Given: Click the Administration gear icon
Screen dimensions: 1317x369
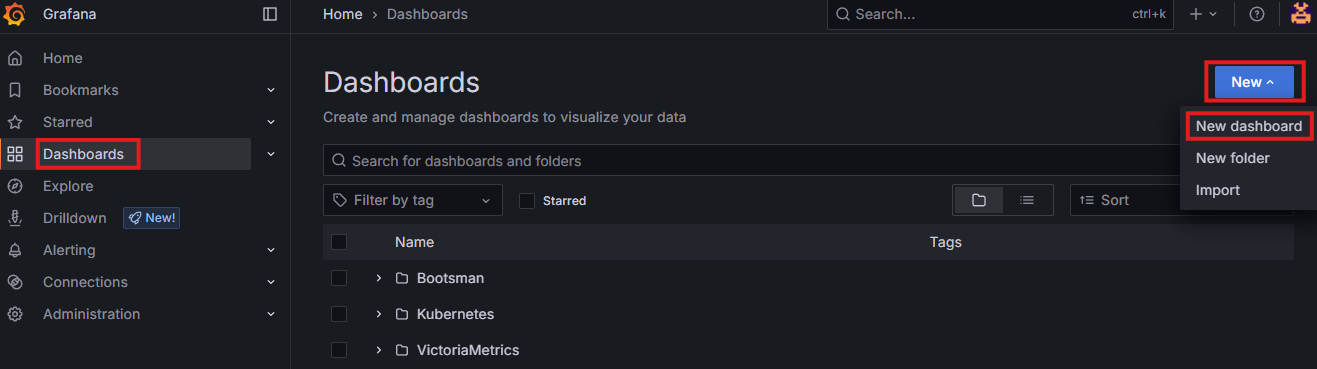Looking at the screenshot, I should [x=15, y=314].
